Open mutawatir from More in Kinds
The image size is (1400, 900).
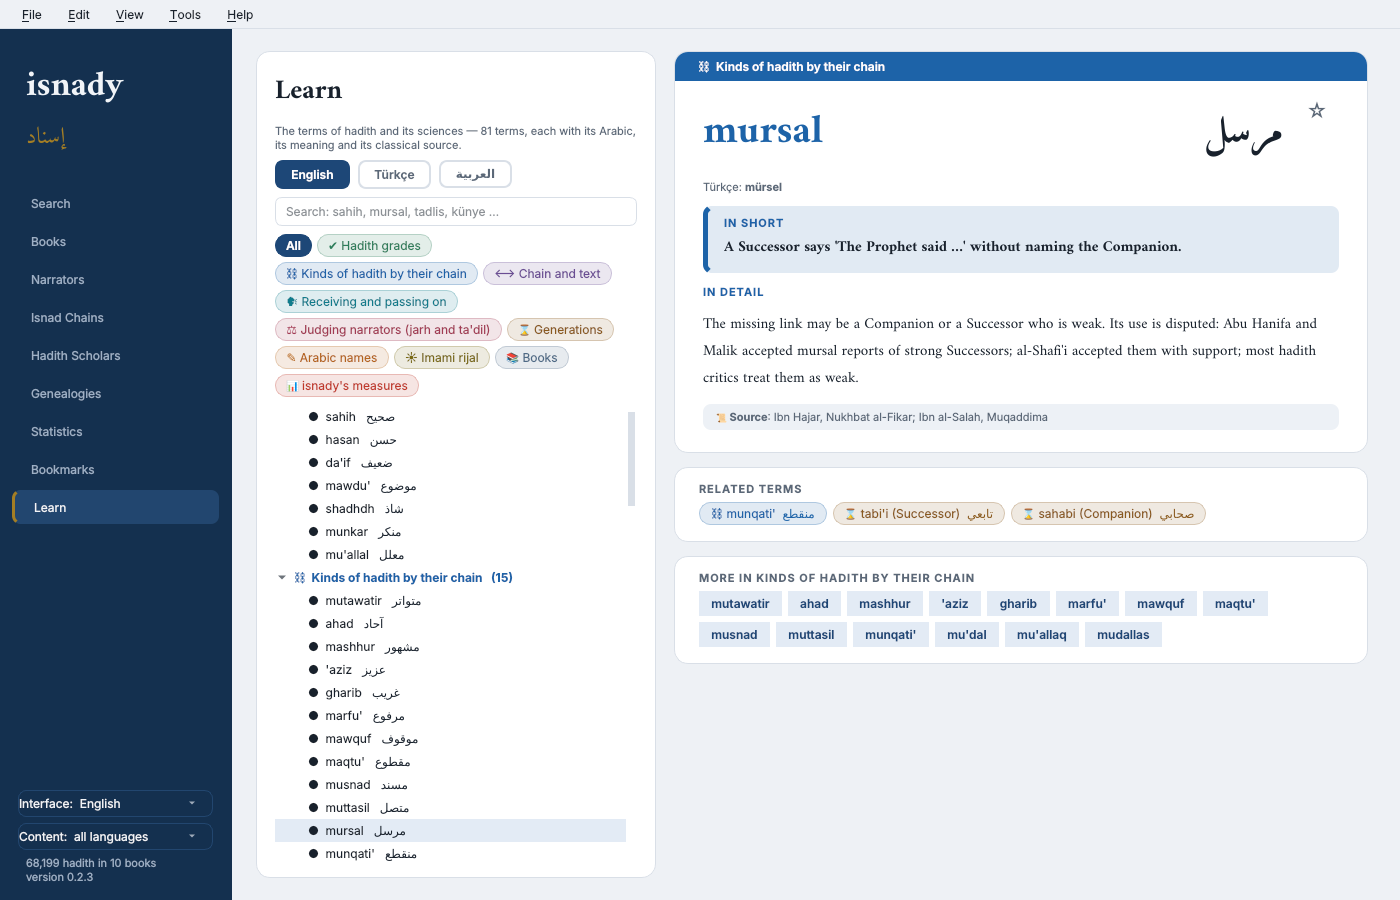click(740, 604)
